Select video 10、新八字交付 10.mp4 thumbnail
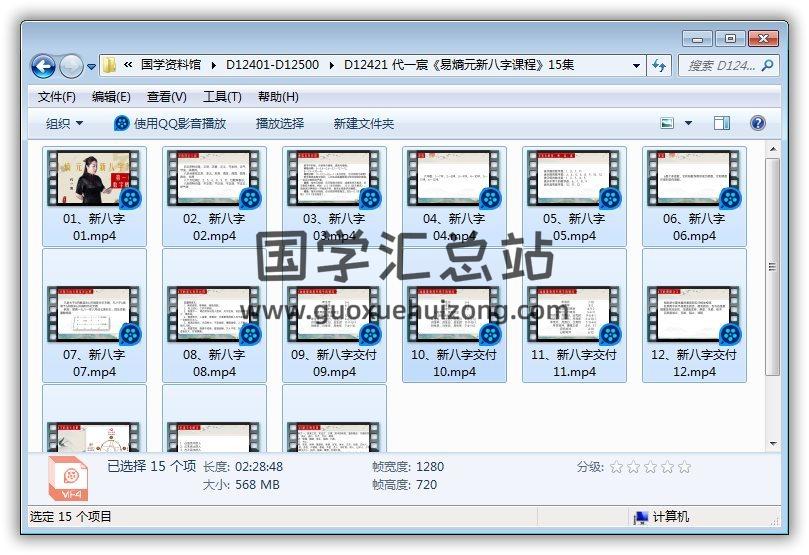The width and height of the screenshot is (809, 555). 454,315
